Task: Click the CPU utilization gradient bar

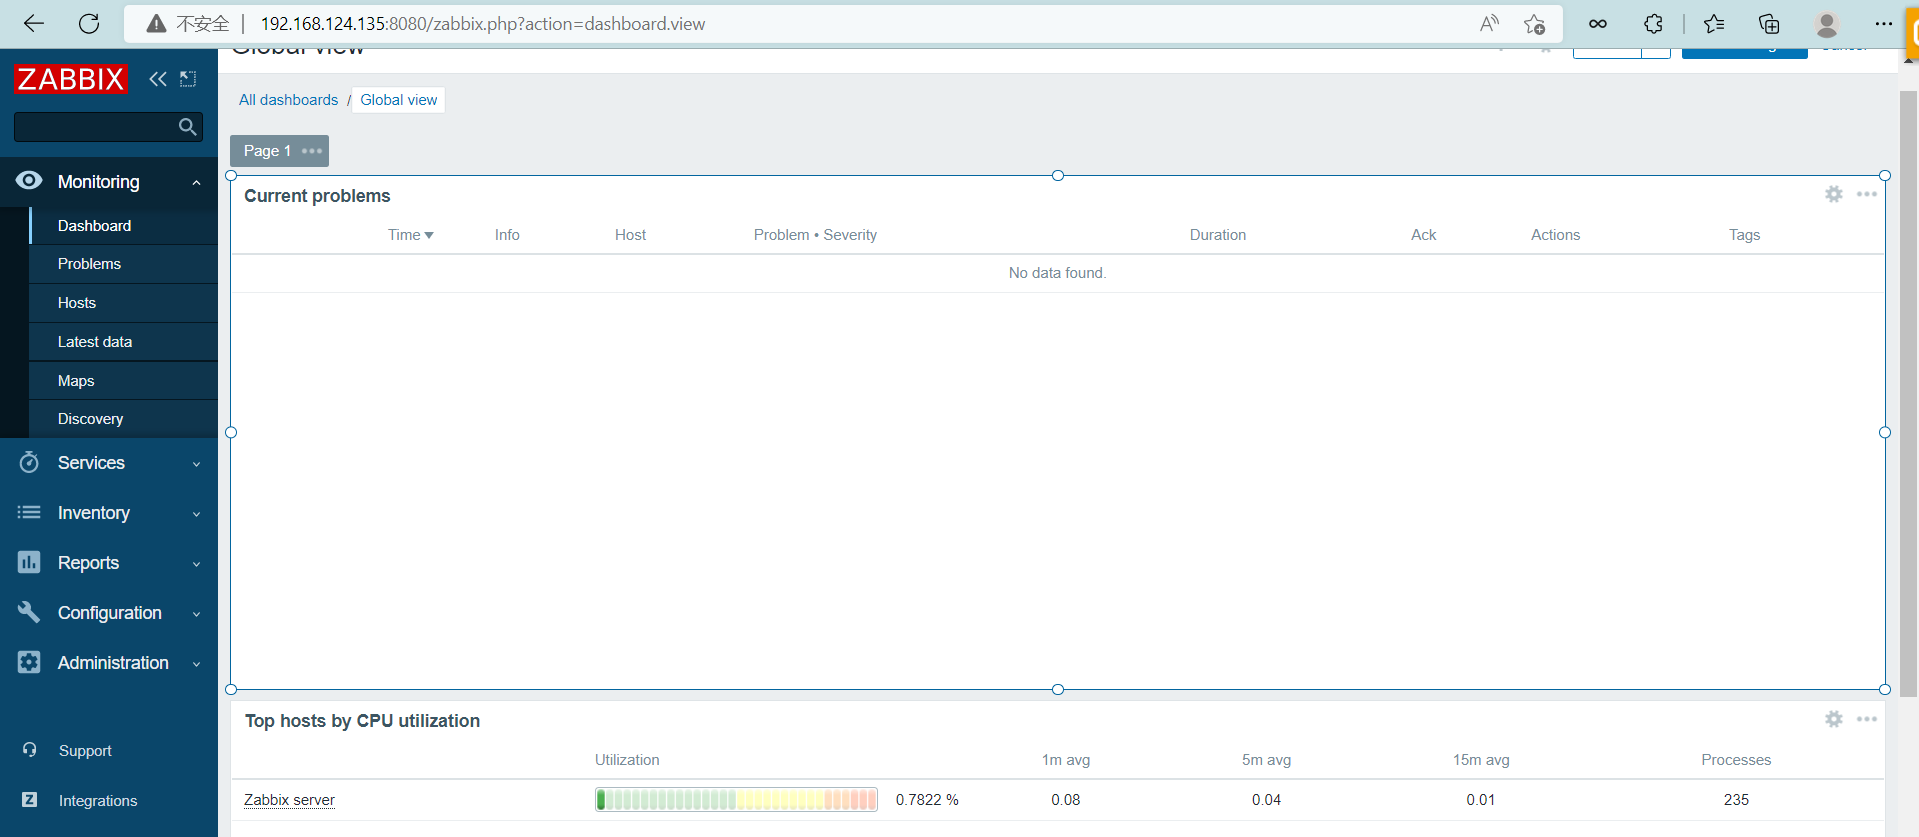Action: coord(736,800)
